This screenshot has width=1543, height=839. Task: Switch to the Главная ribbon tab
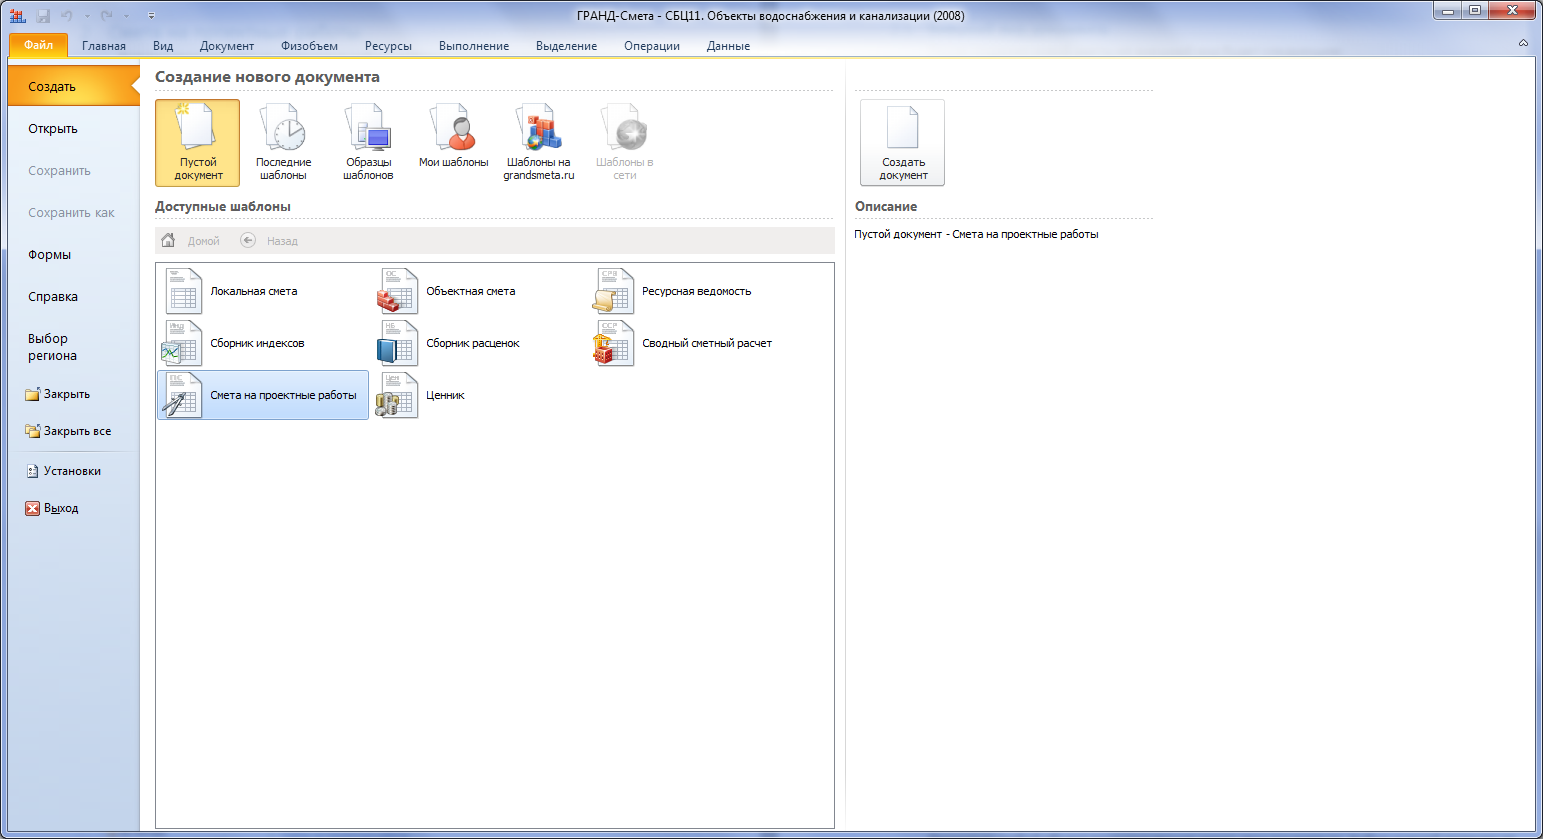(104, 46)
